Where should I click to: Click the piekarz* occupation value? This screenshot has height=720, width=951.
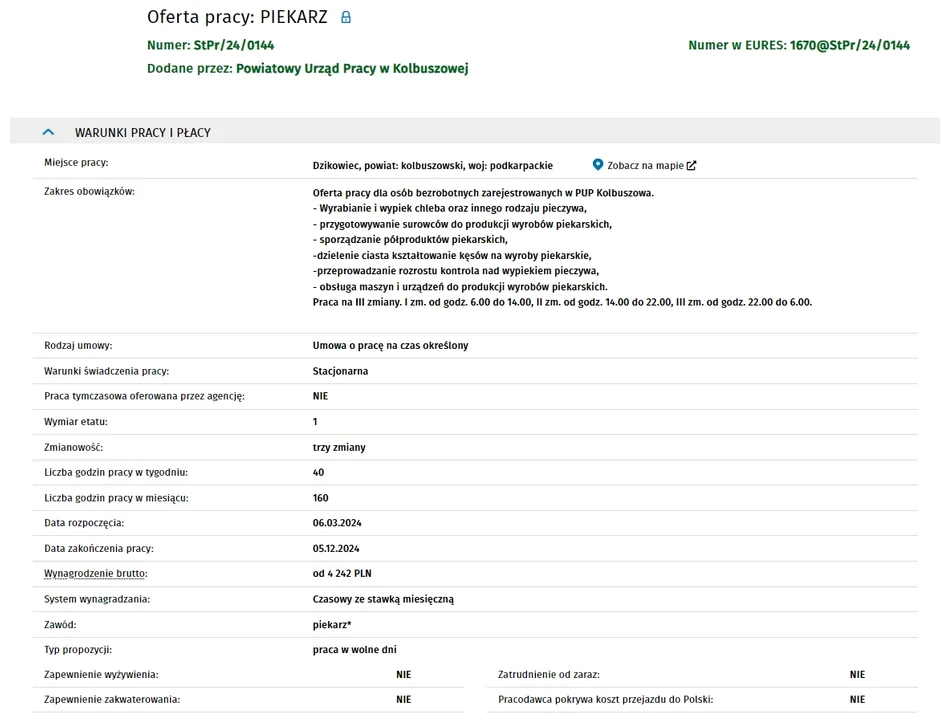[332, 624]
